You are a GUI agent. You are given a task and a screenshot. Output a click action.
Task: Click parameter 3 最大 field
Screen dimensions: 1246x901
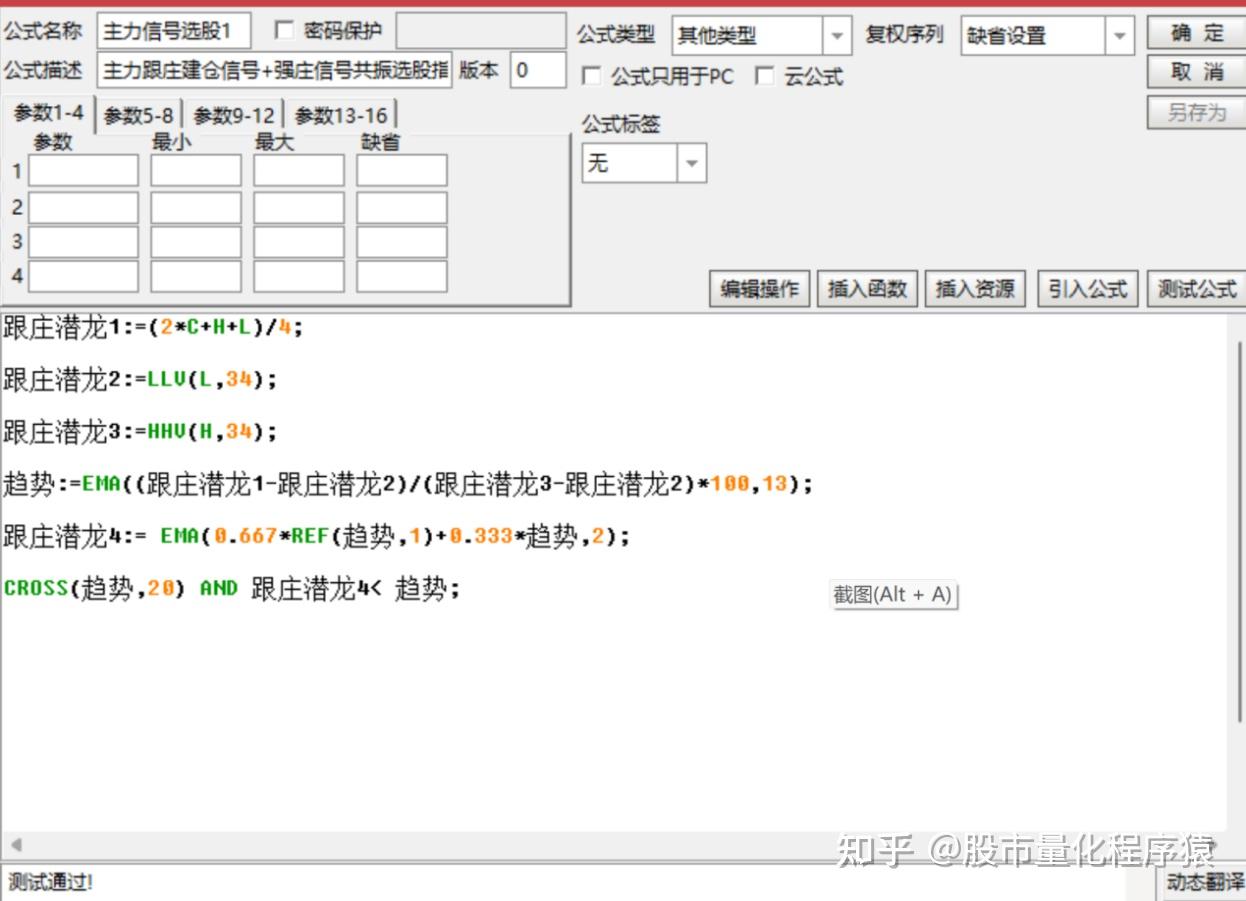(x=298, y=241)
